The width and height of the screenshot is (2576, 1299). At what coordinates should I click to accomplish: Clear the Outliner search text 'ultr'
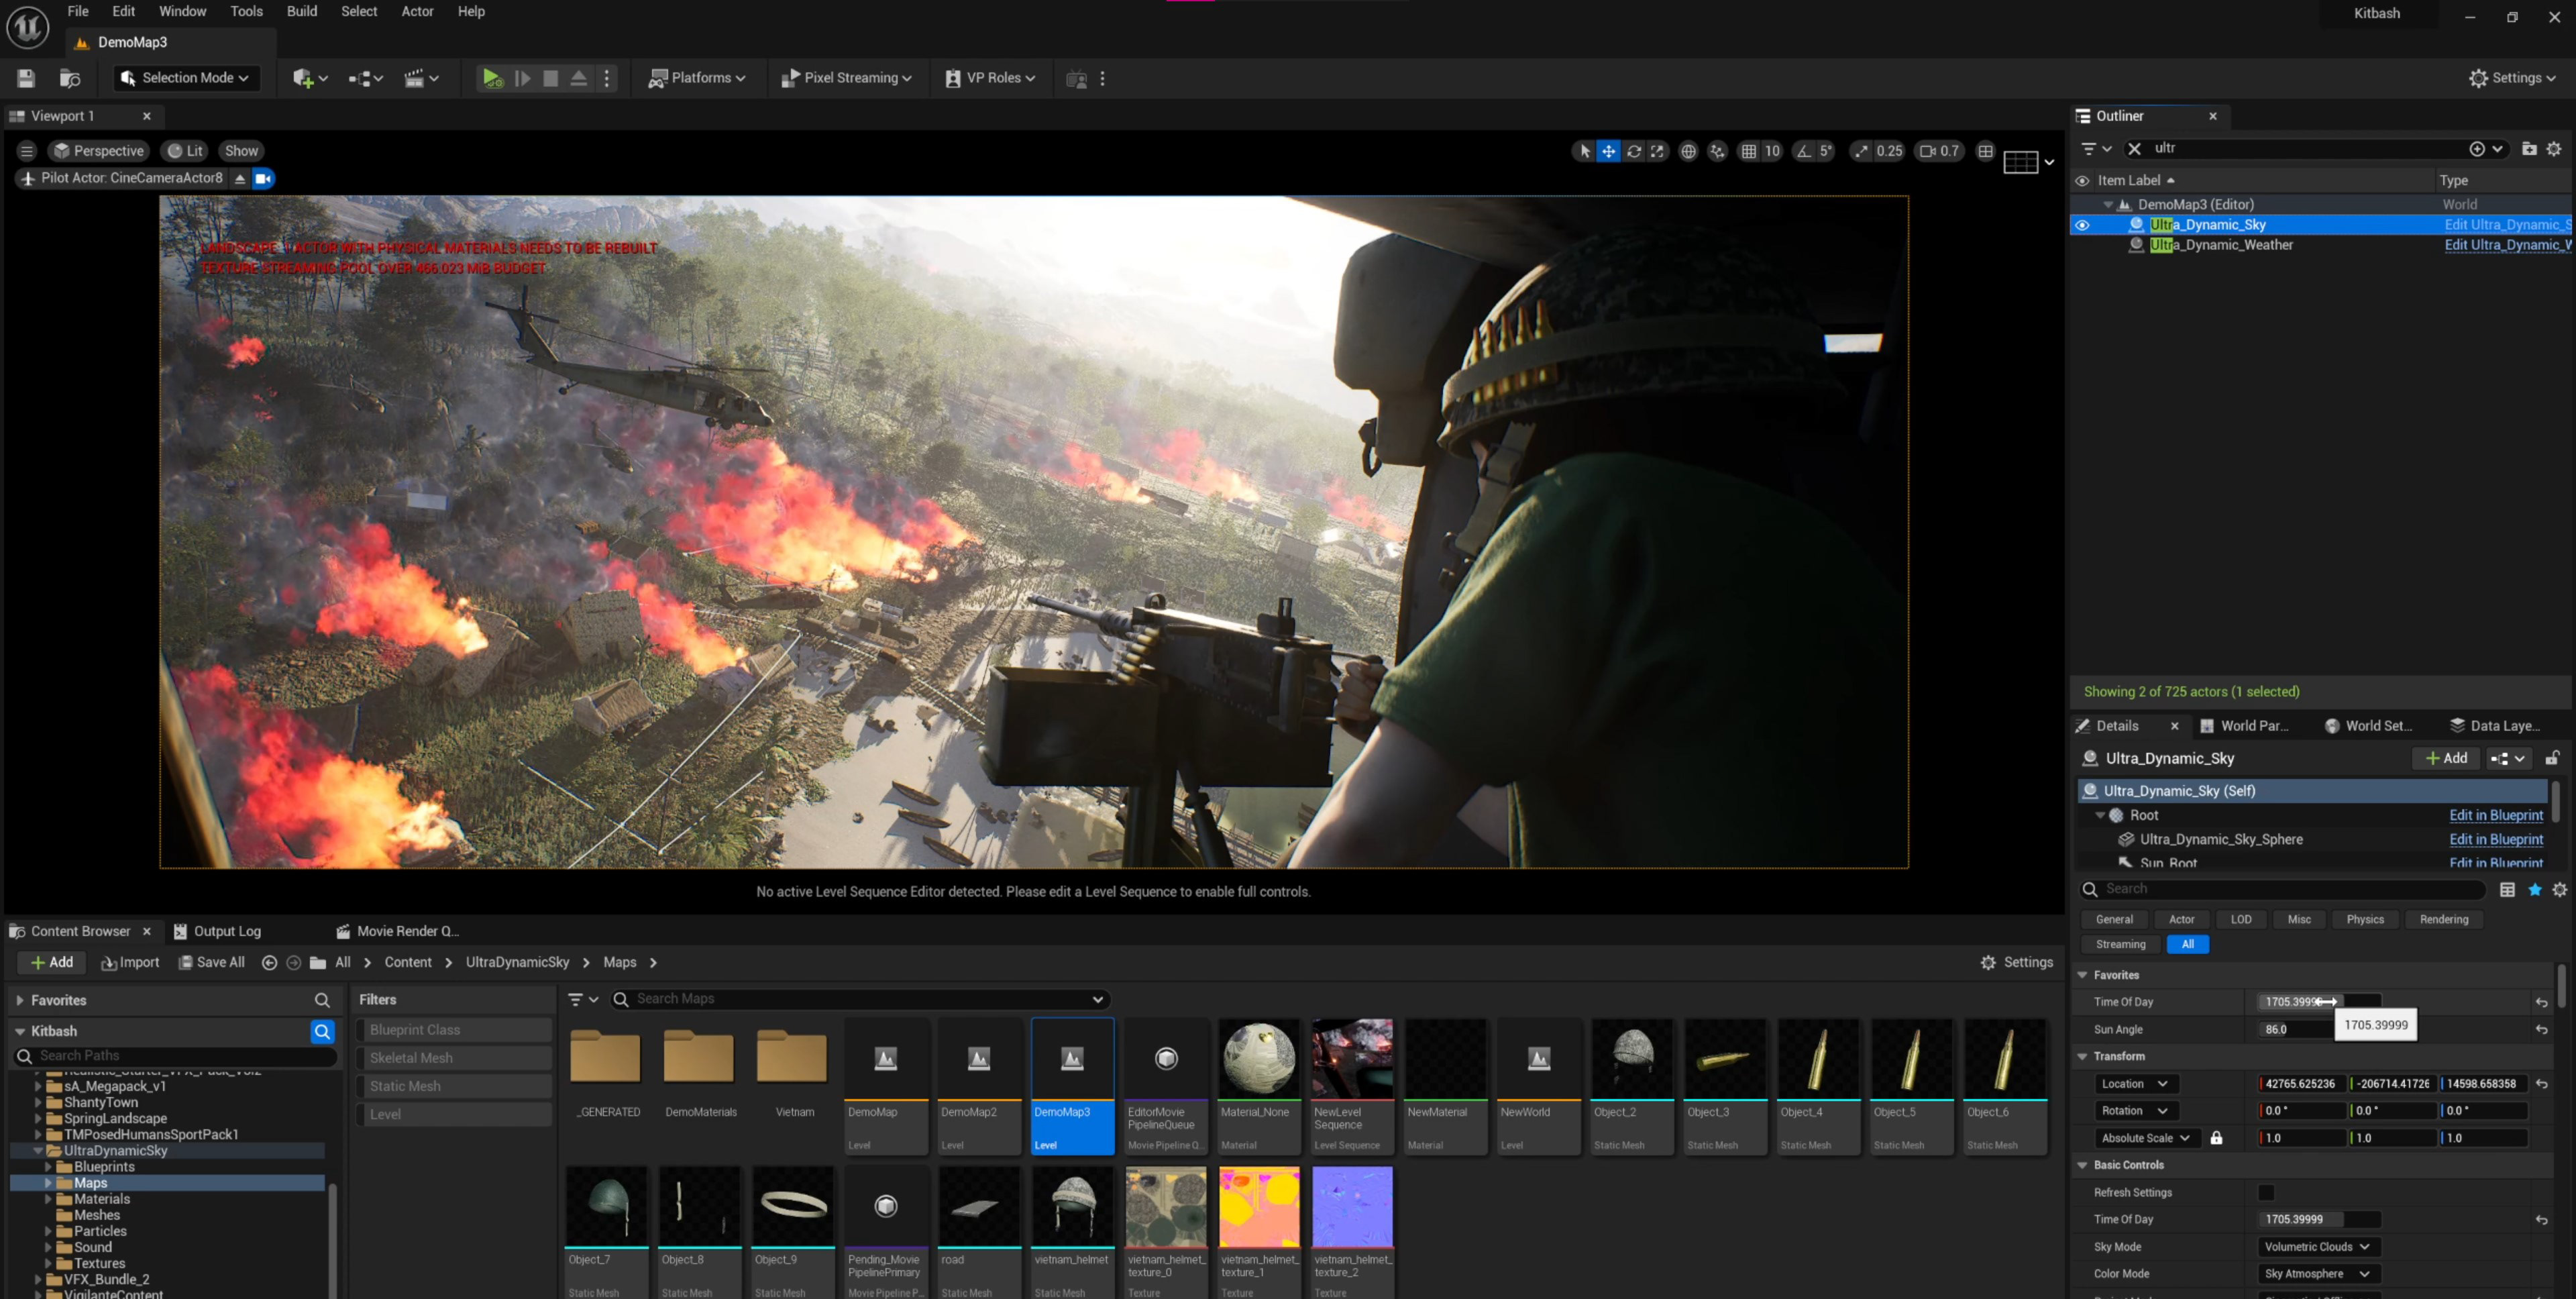click(x=2134, y=148)
